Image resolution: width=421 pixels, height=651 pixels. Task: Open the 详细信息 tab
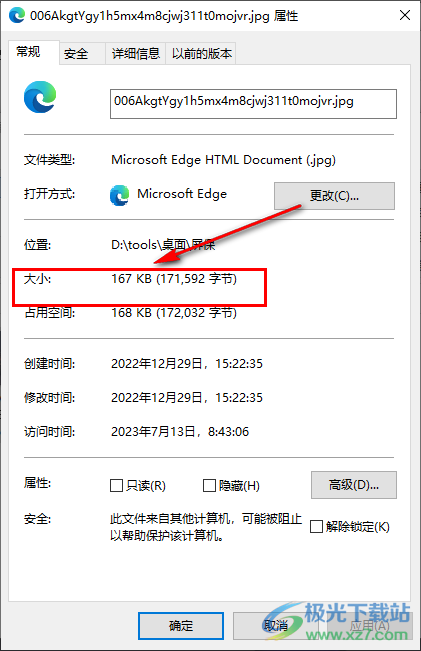pyautogui.click(x=136, y=54)
